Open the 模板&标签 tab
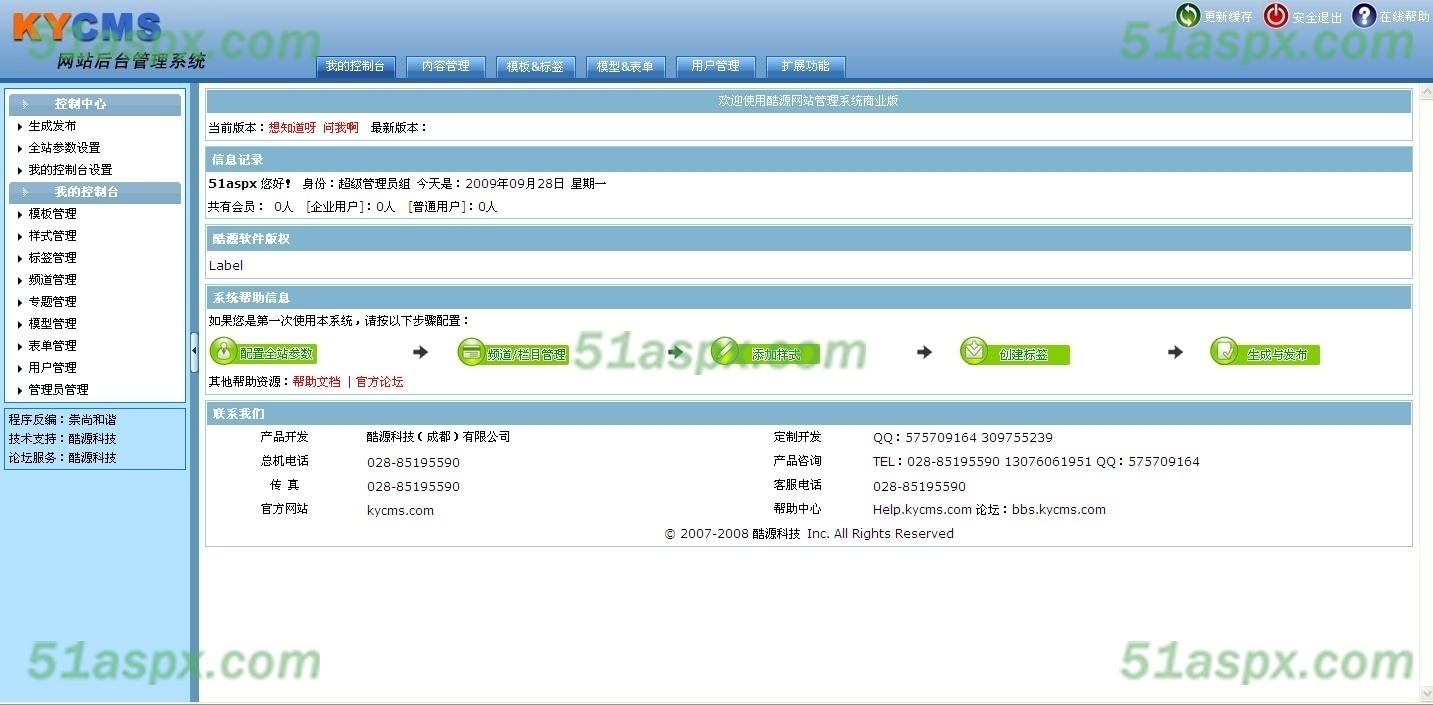The image size is (1433, 705). tap(535, 67)
